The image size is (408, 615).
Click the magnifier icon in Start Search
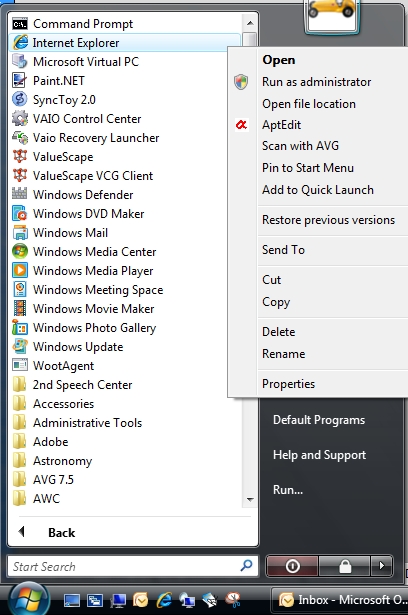click(x=246, y=566)
